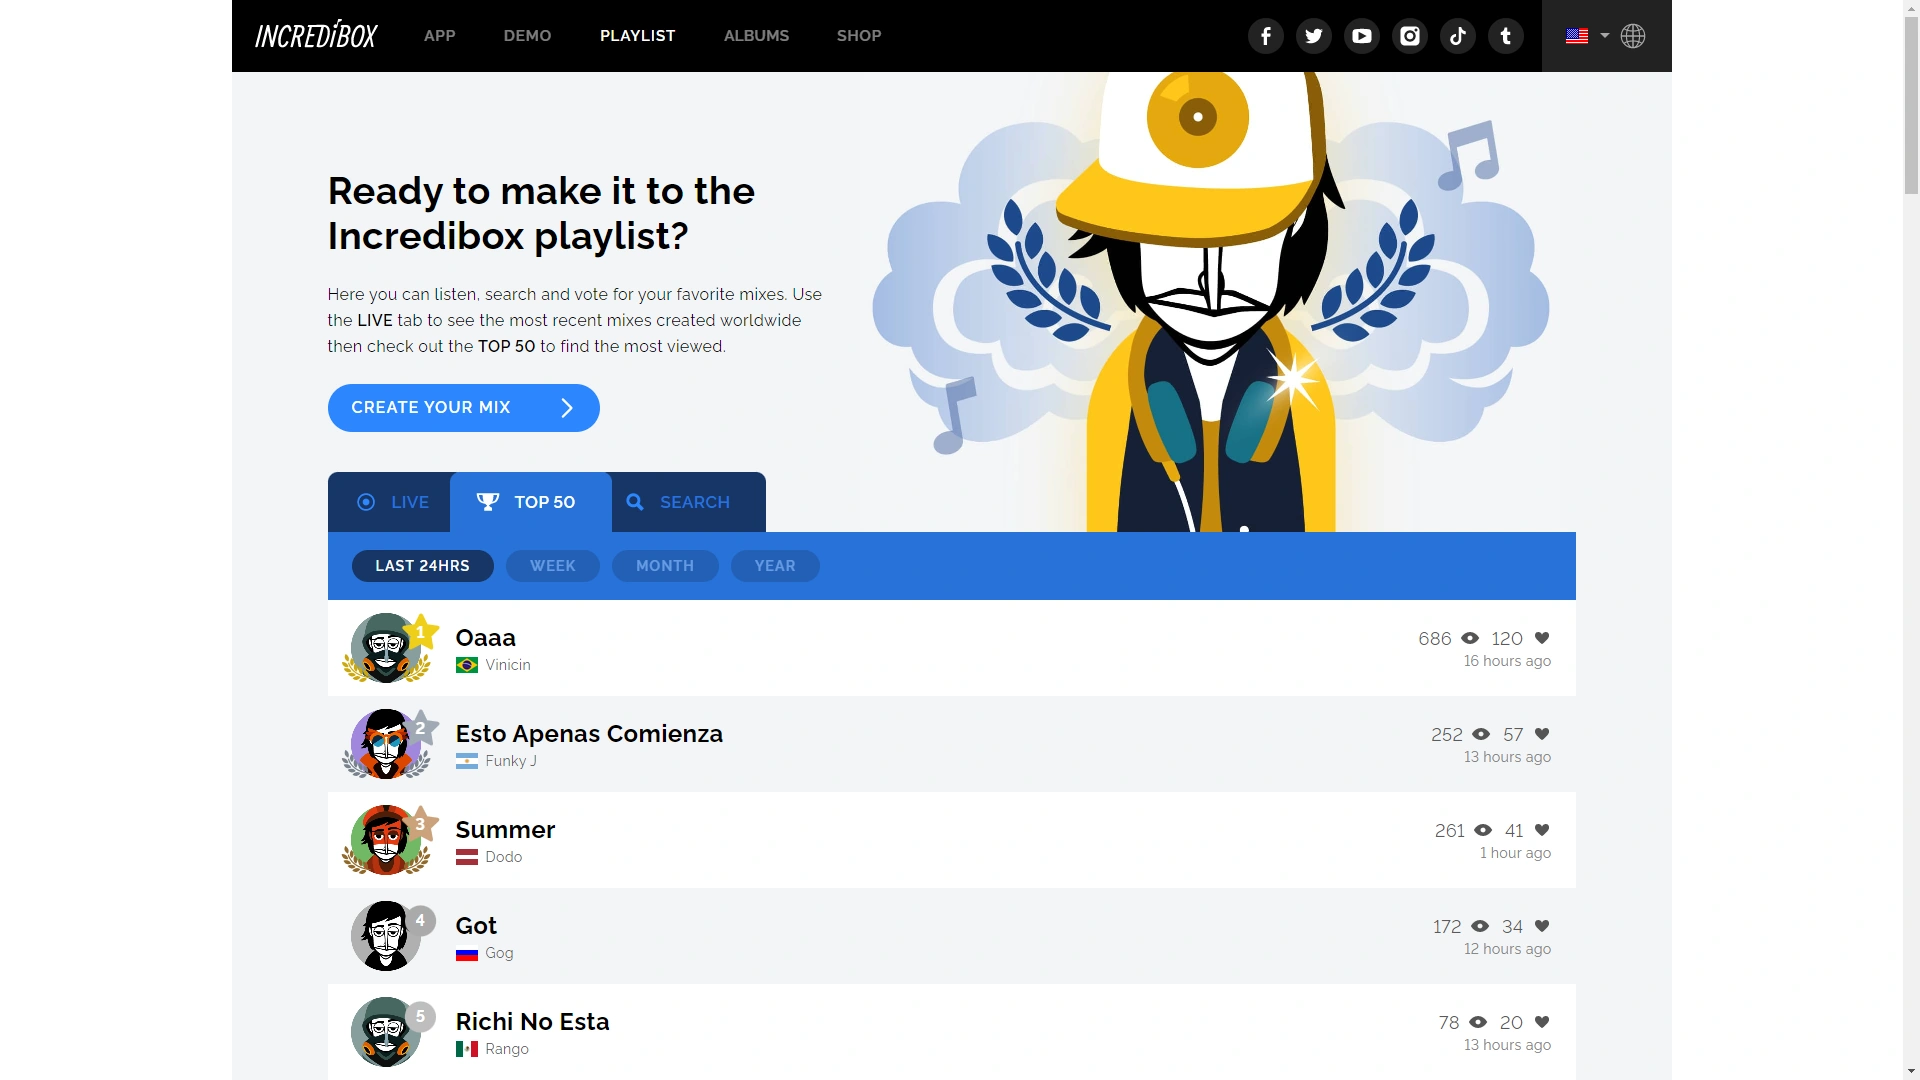Open the SEARCH tab
This screenshot has width=1920, height=1080.
click(x=678, y=502)
